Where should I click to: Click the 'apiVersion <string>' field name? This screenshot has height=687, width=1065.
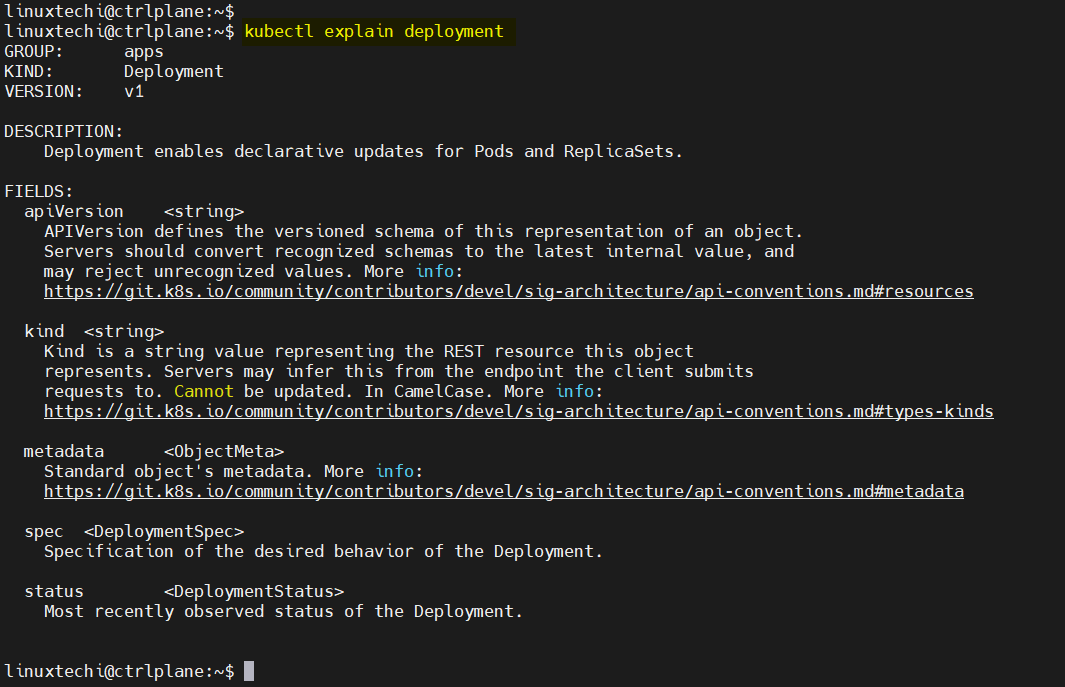coord(134,211)
